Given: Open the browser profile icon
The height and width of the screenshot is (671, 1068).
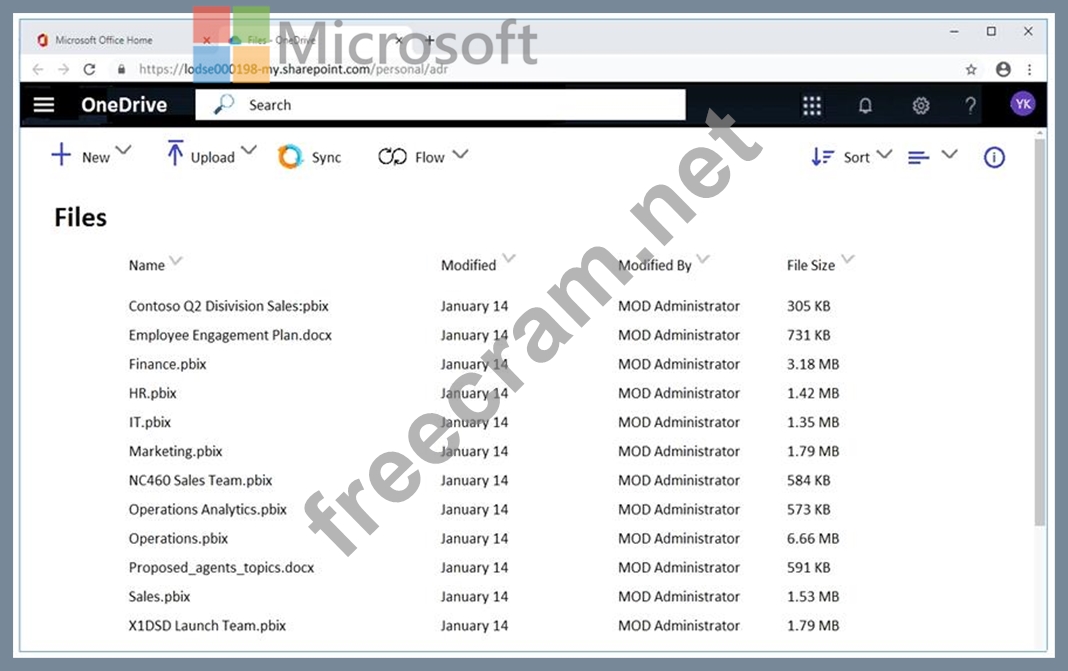Looking at the screenshot, I should click(1003, 69).
